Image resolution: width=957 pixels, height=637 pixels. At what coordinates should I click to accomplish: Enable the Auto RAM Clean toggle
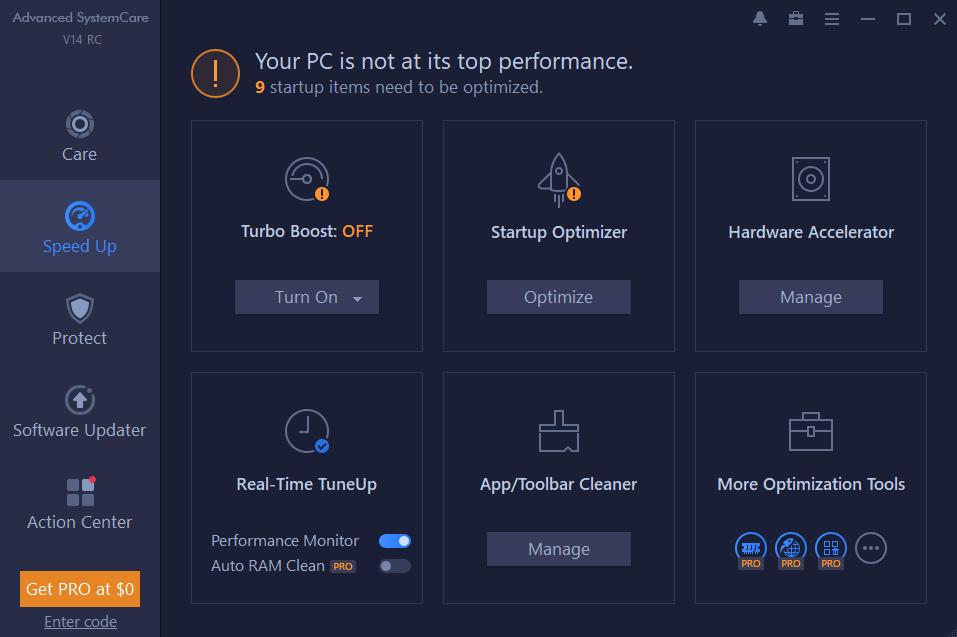coord(395,566)
